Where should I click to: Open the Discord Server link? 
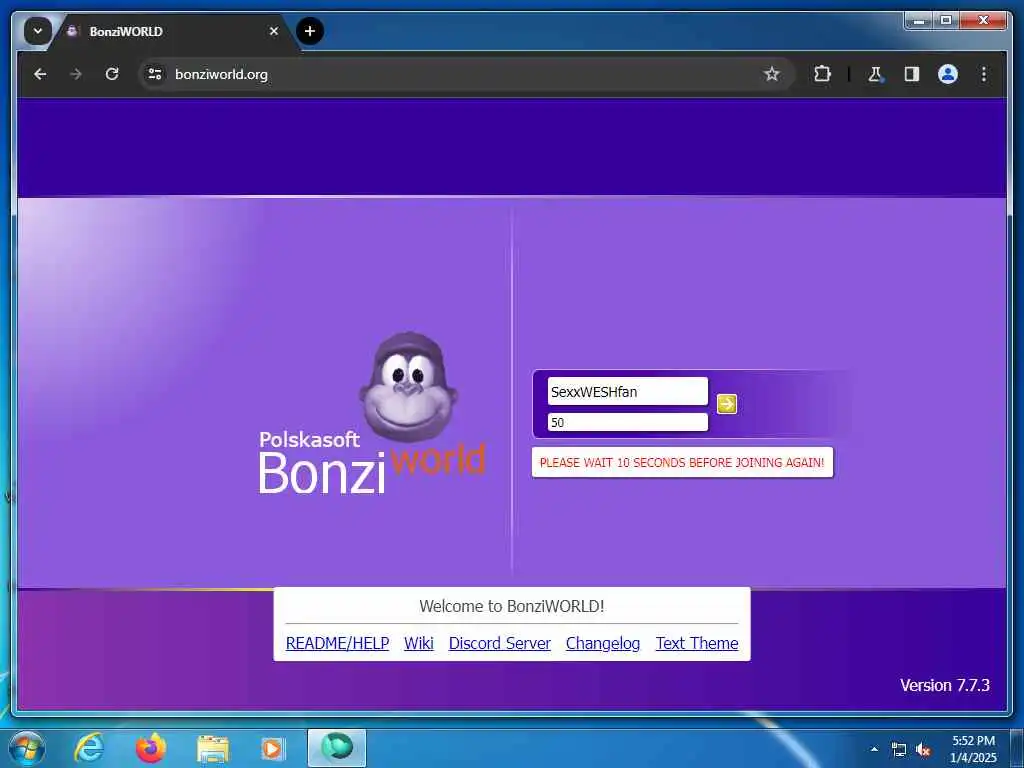(x=500, y=643)
